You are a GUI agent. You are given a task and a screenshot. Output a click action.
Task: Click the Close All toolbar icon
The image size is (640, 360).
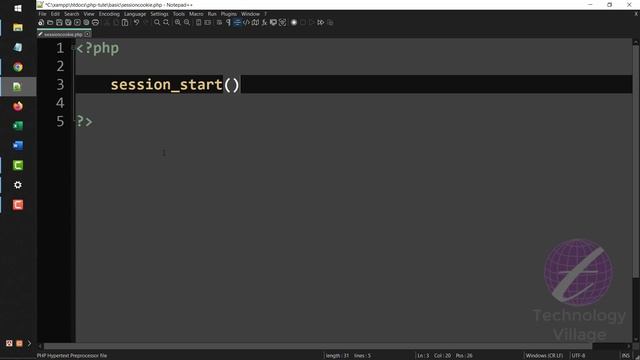coord(86,22)
